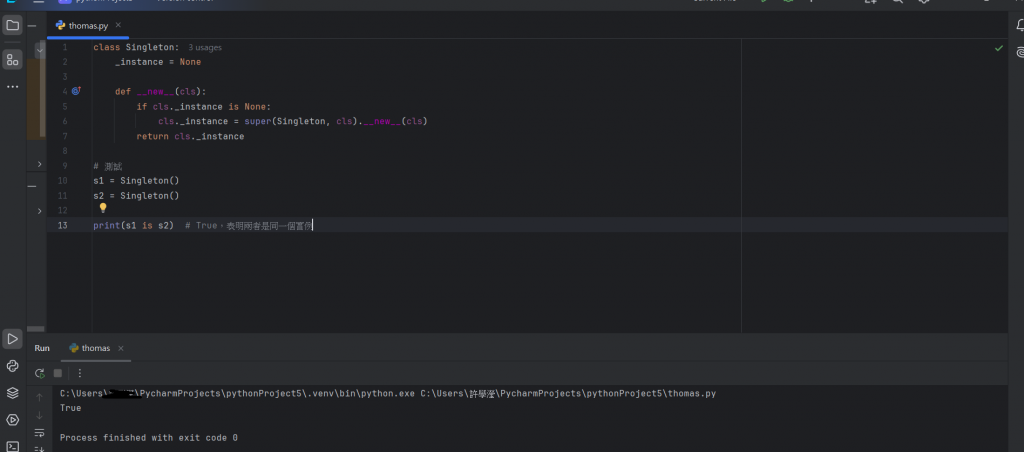Click the yellow lightbulb intention icon
1024x452 pixels.
click(103, 208)
